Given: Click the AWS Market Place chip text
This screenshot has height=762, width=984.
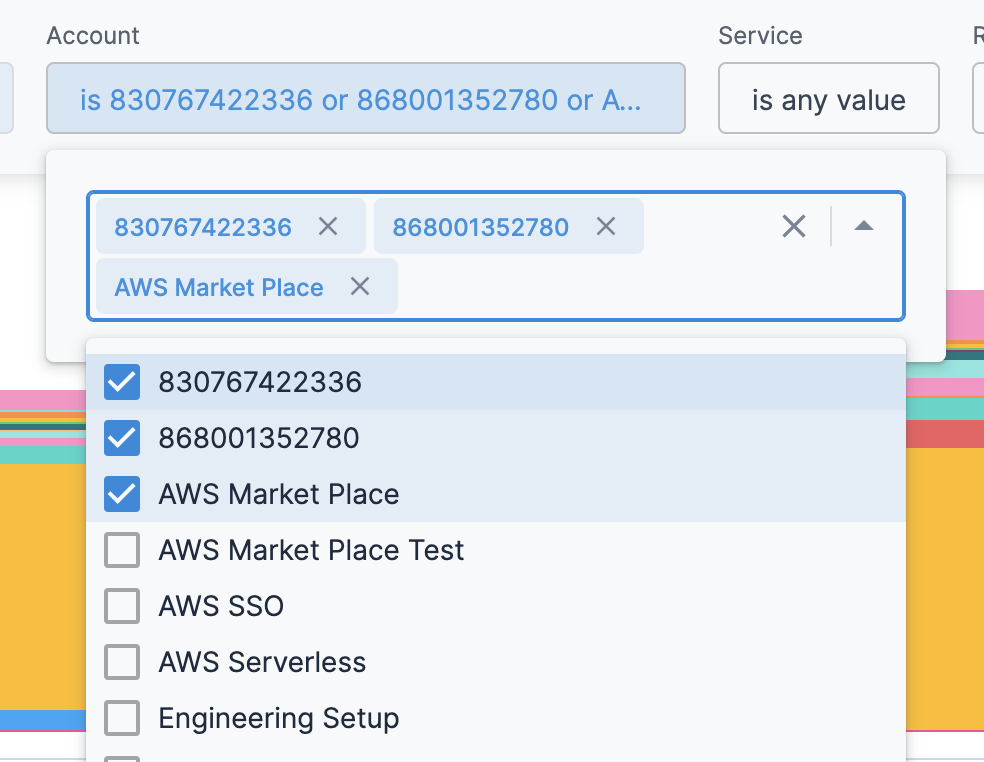Looking at the screenshot, I should pos(219,287).
